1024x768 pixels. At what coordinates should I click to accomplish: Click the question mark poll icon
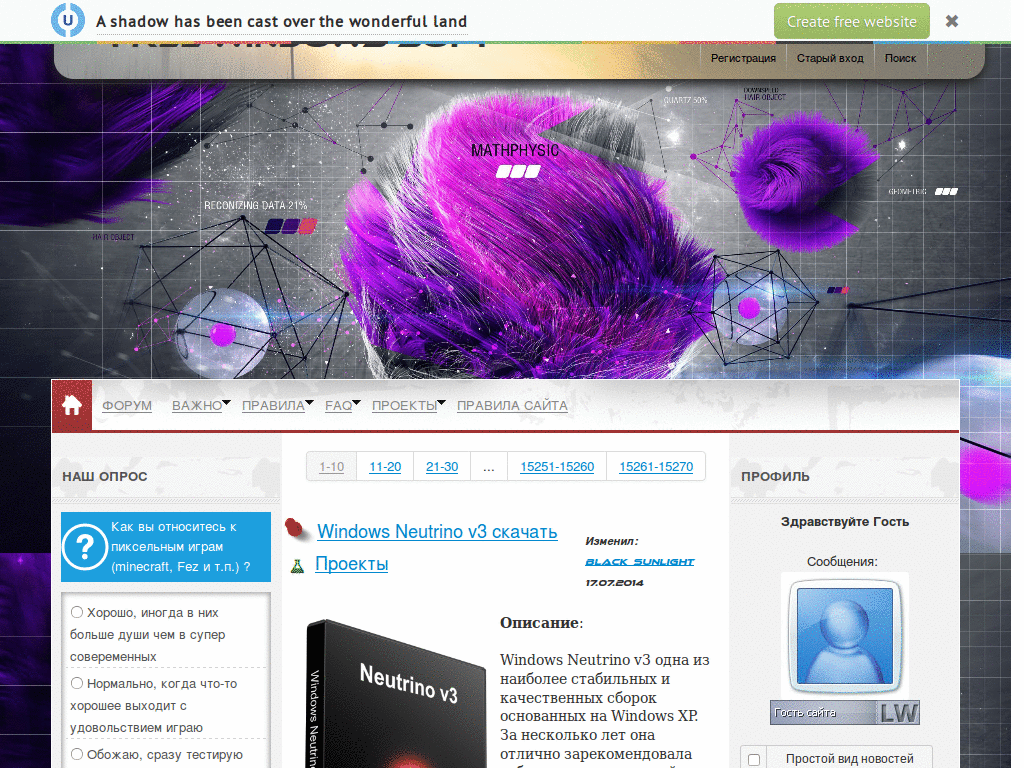[85, 547]
